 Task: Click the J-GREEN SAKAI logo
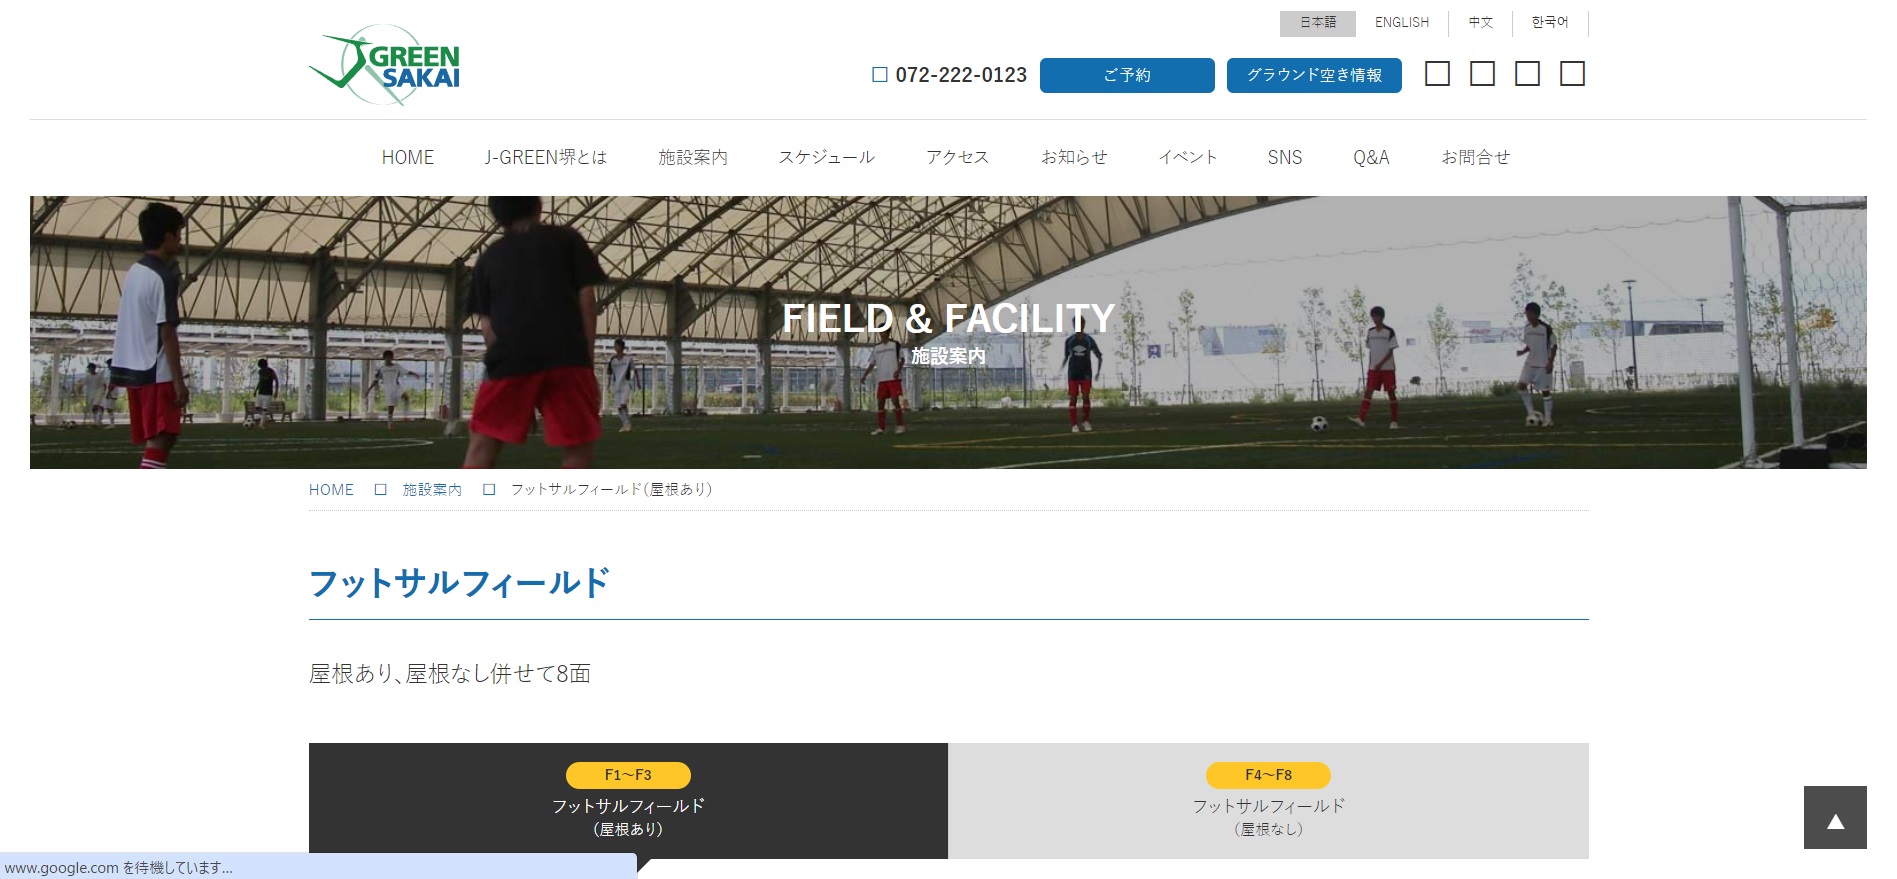pyautogui.click(x=385, y=65)
